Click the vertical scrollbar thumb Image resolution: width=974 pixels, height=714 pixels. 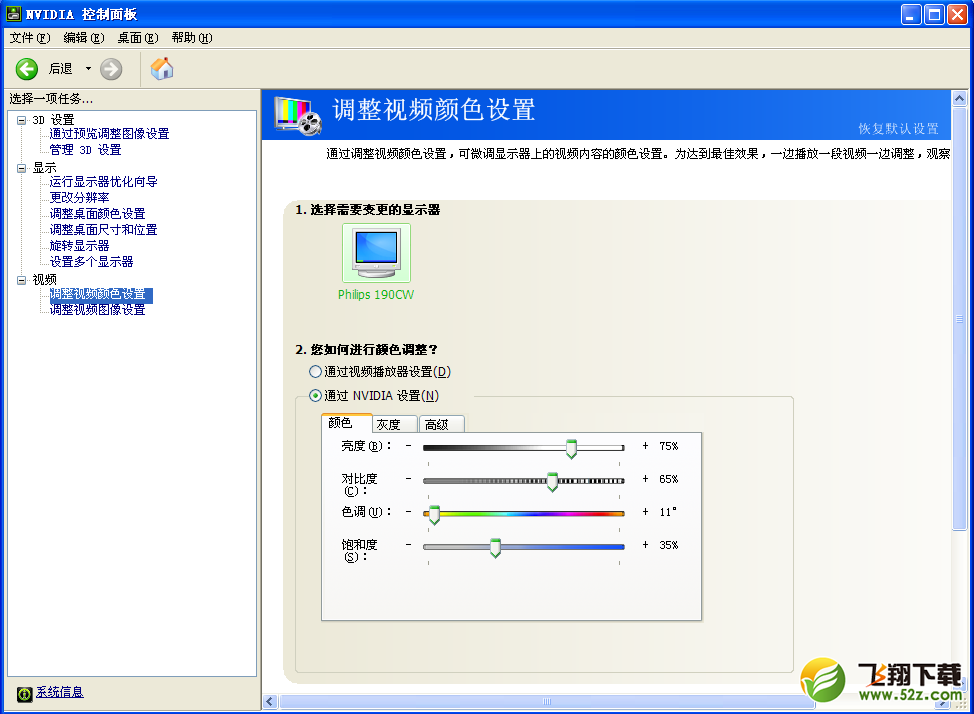tap(959, 319)
